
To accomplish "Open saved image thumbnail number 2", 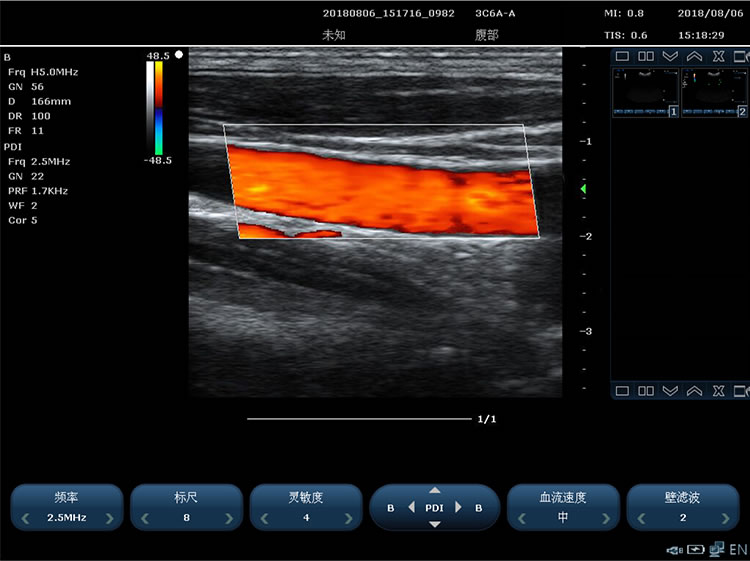I will (x=714, y=92).
